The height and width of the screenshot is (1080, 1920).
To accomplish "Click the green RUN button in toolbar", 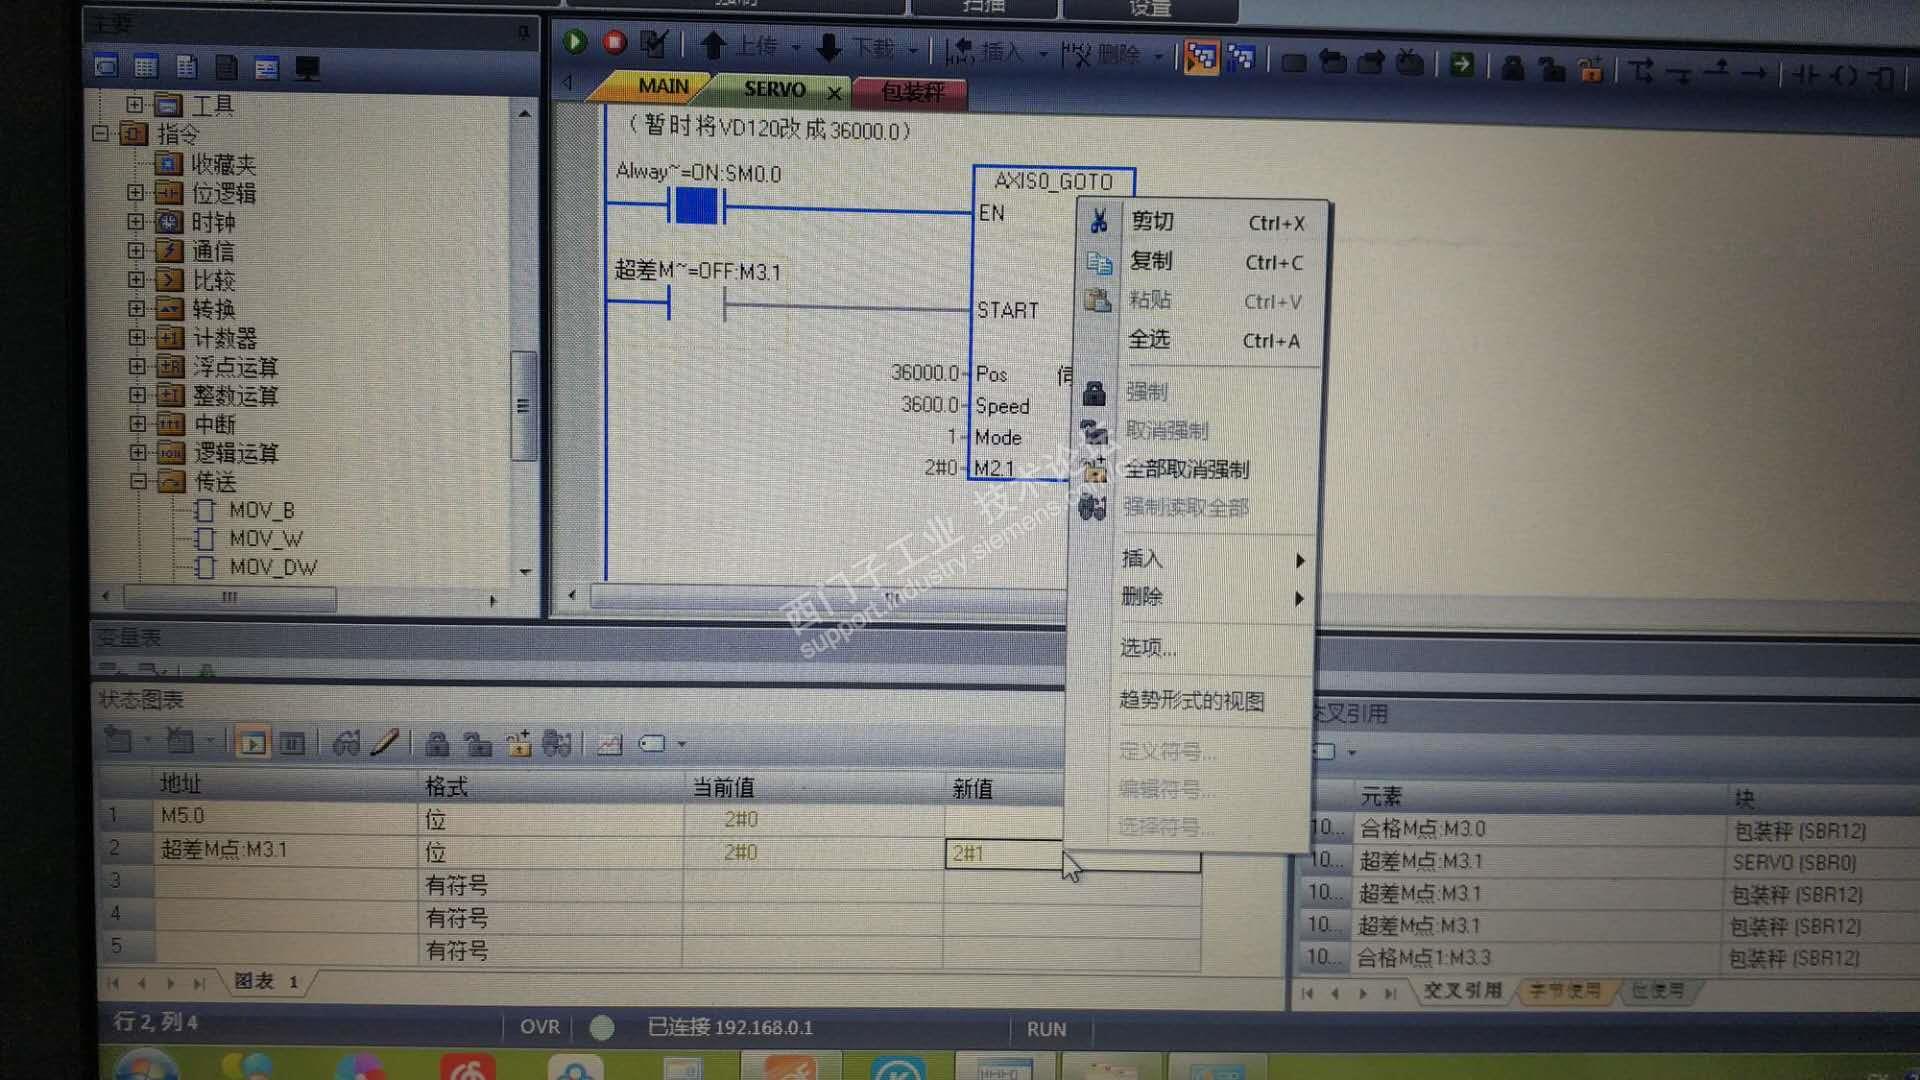I will pos(575,42).
